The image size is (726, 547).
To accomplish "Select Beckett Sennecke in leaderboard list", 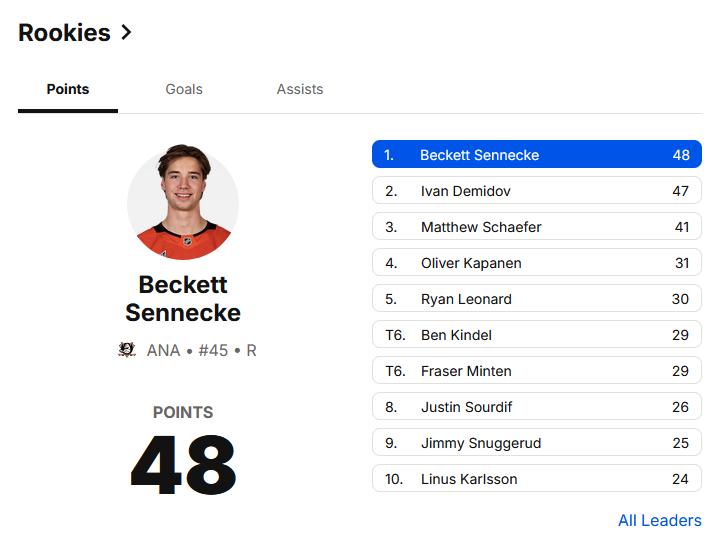I will pyautogui.click(x=536, y=155).
